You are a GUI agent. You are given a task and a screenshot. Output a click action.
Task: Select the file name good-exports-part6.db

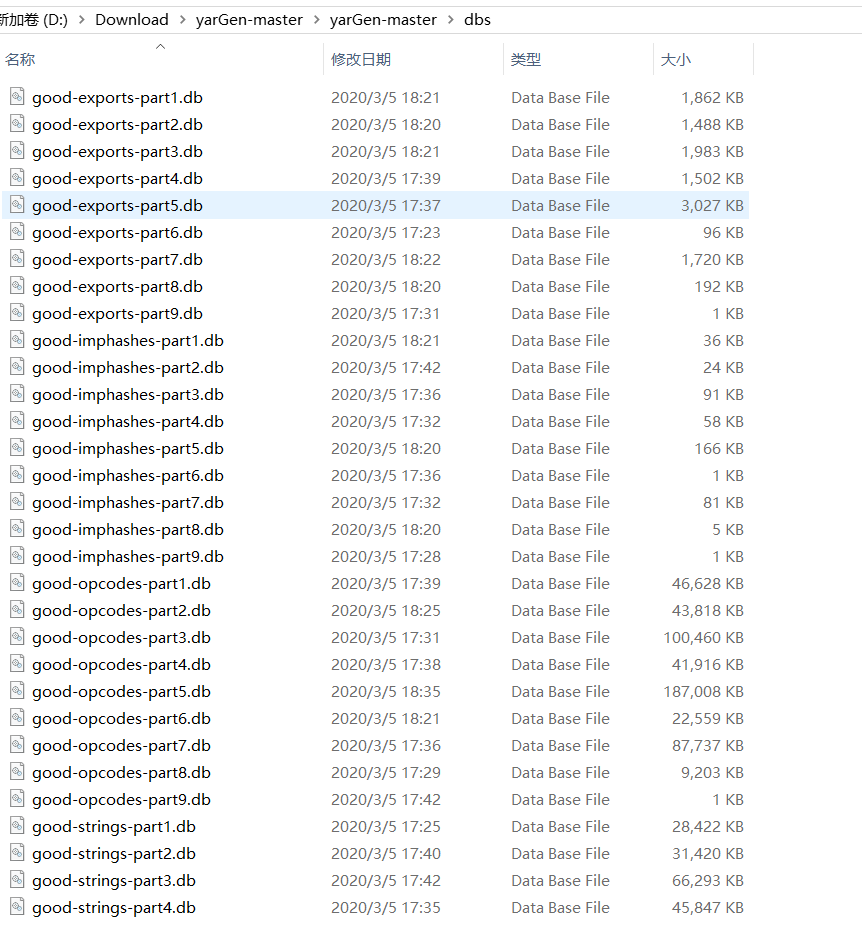[117, 232]
